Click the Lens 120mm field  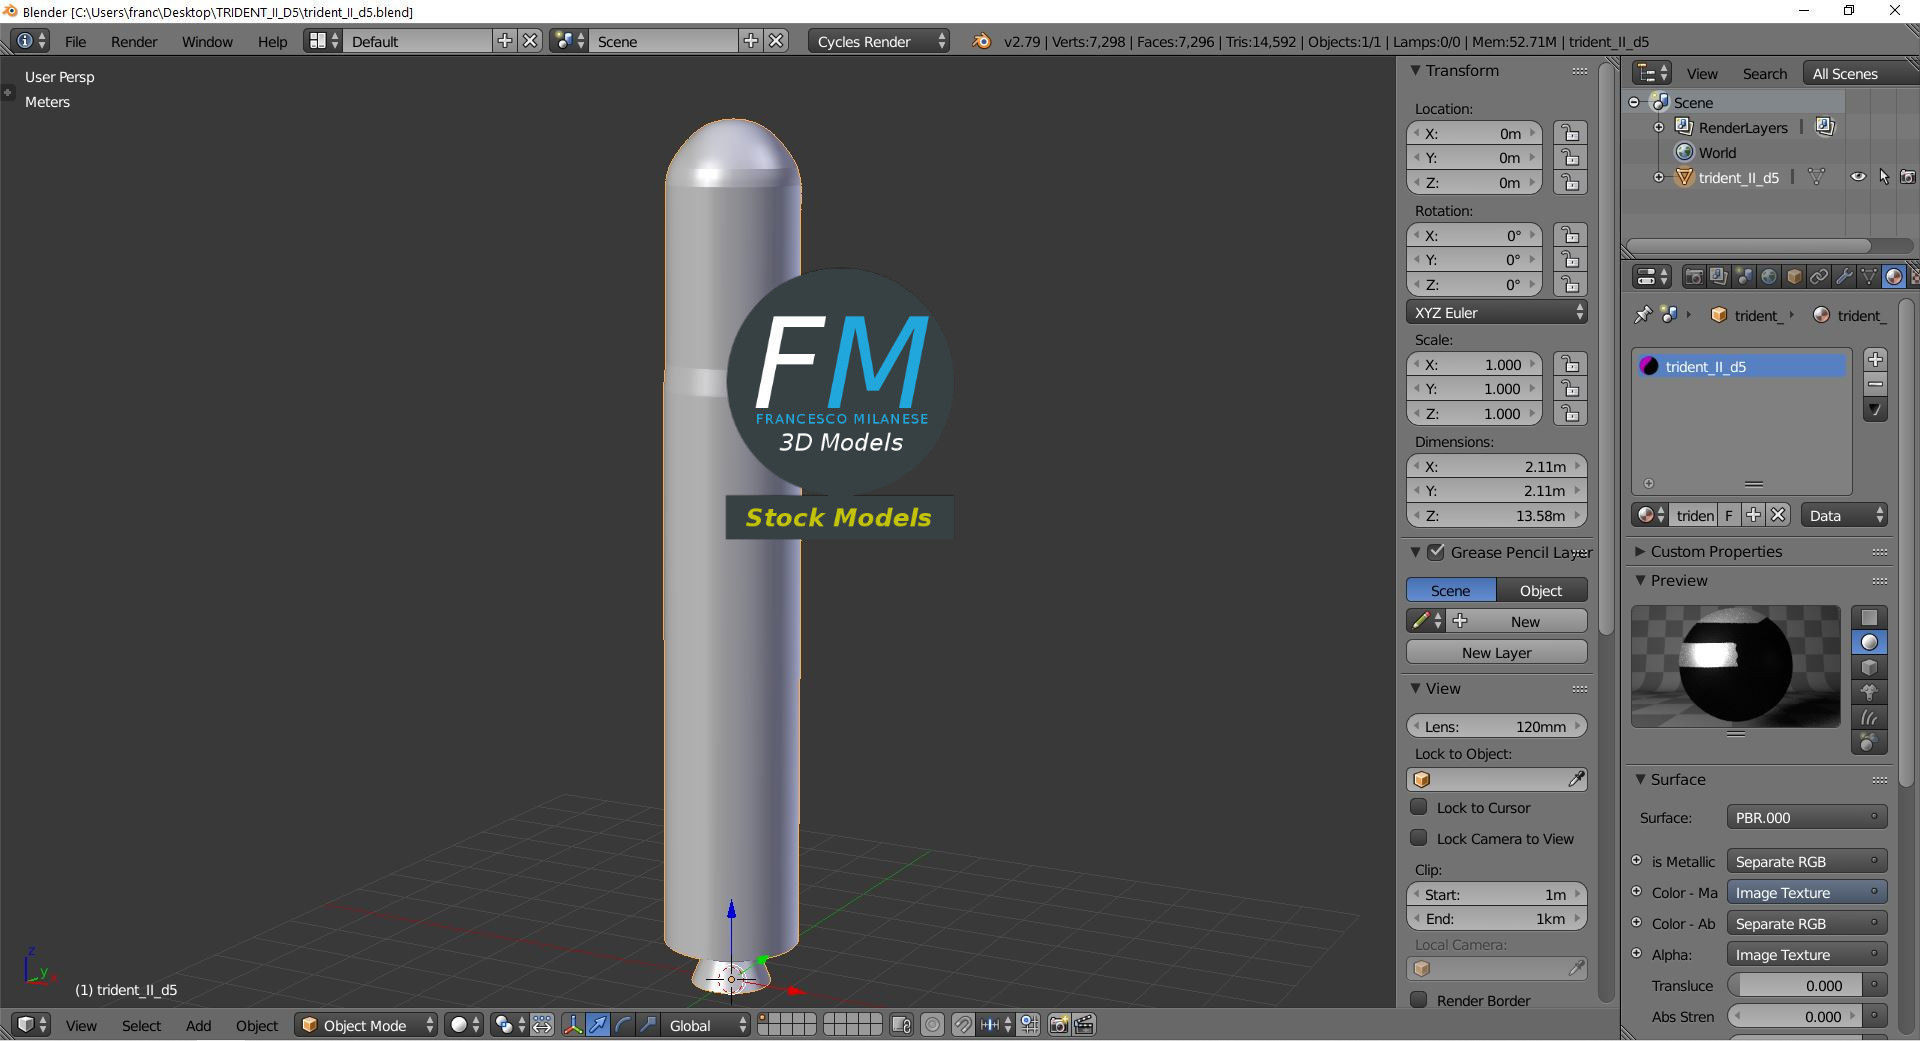point(1497,726)
